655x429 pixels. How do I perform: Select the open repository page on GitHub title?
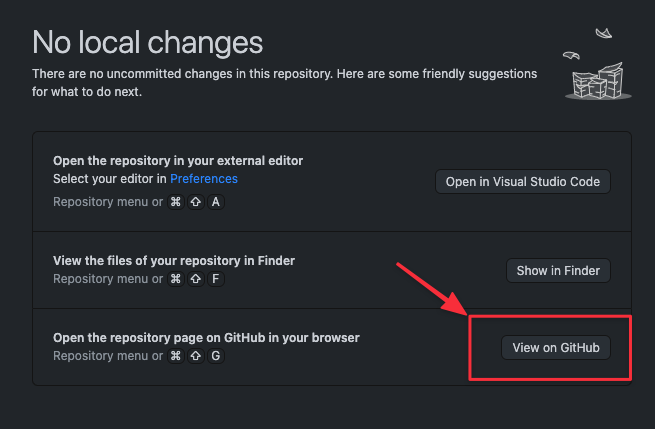coord(206,338)
